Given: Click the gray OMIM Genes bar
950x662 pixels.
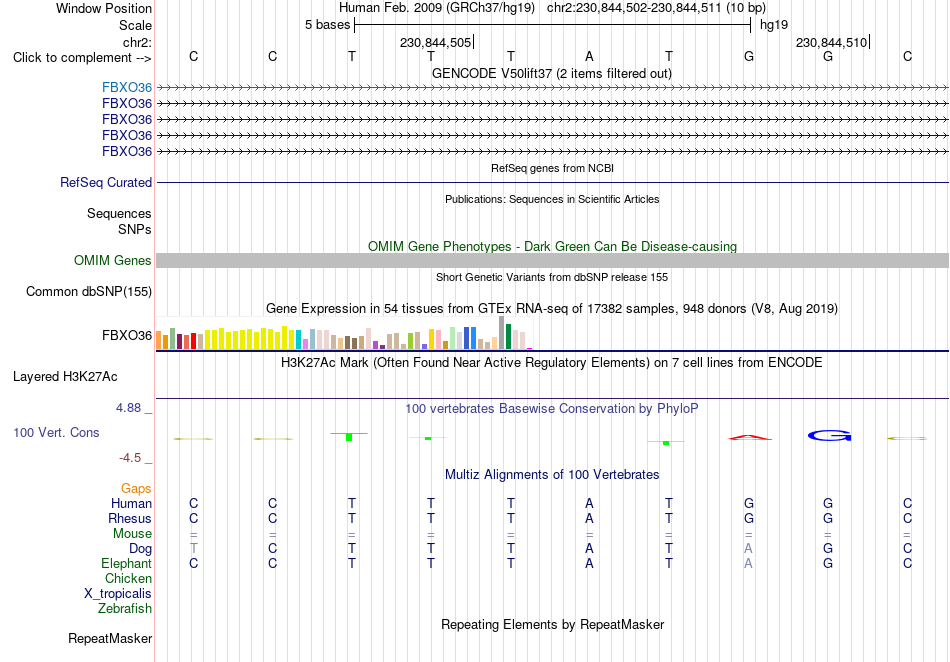Looking at the screenshot, I should point(552,260).
